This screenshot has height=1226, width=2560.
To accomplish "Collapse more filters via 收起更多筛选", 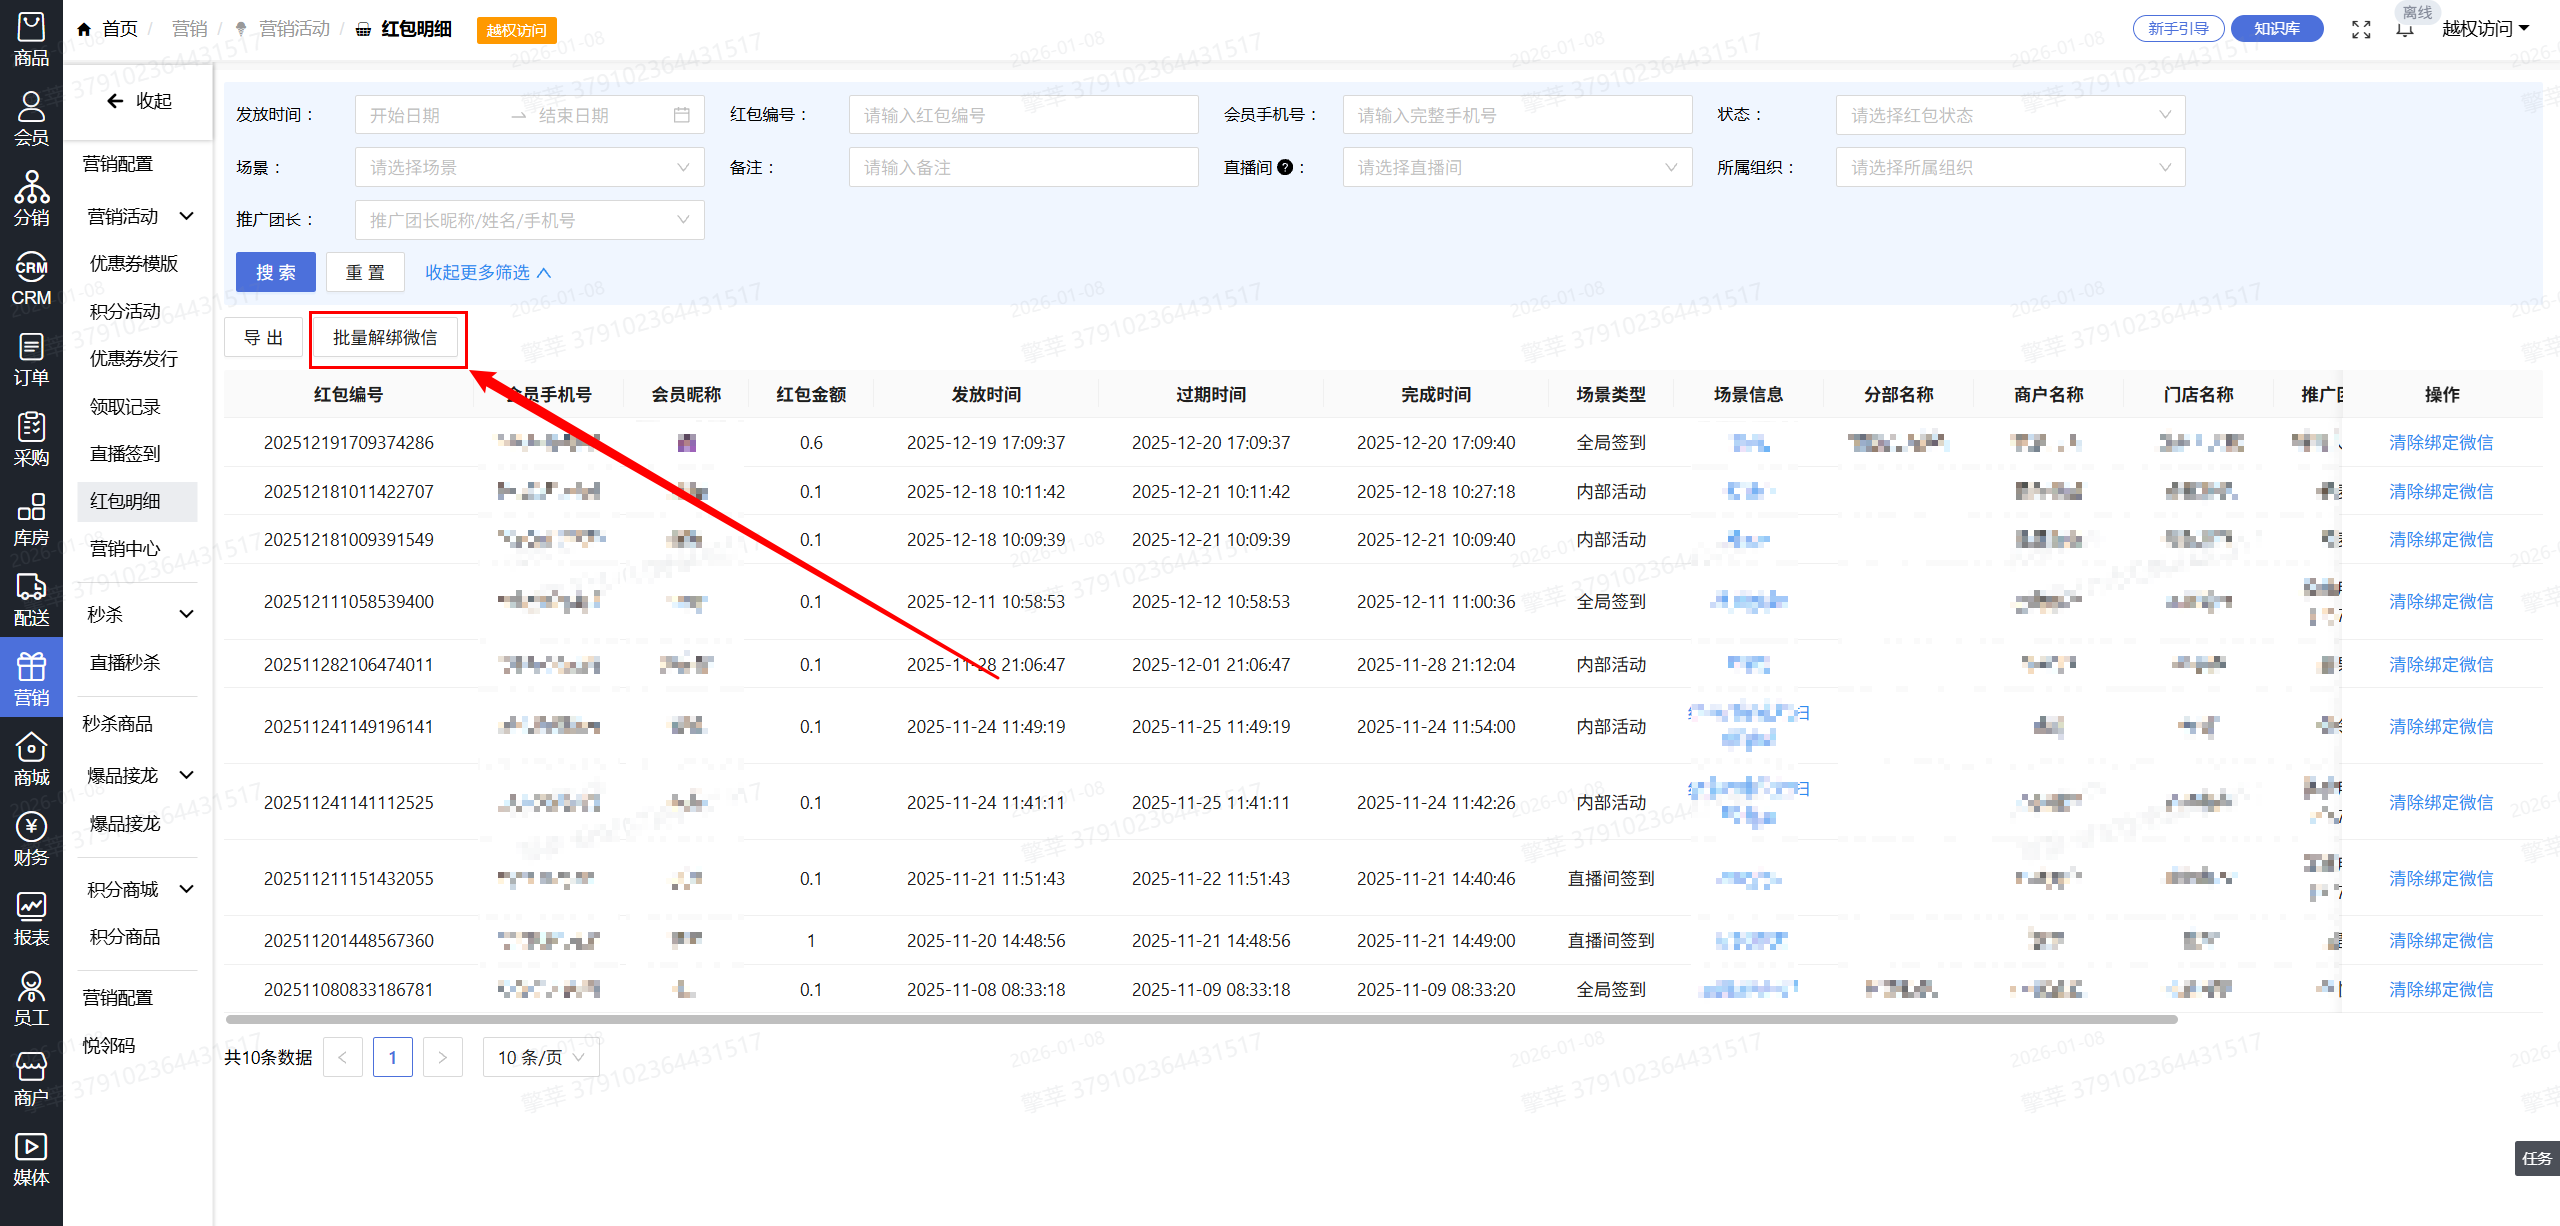I will click(x=488, y=273).
